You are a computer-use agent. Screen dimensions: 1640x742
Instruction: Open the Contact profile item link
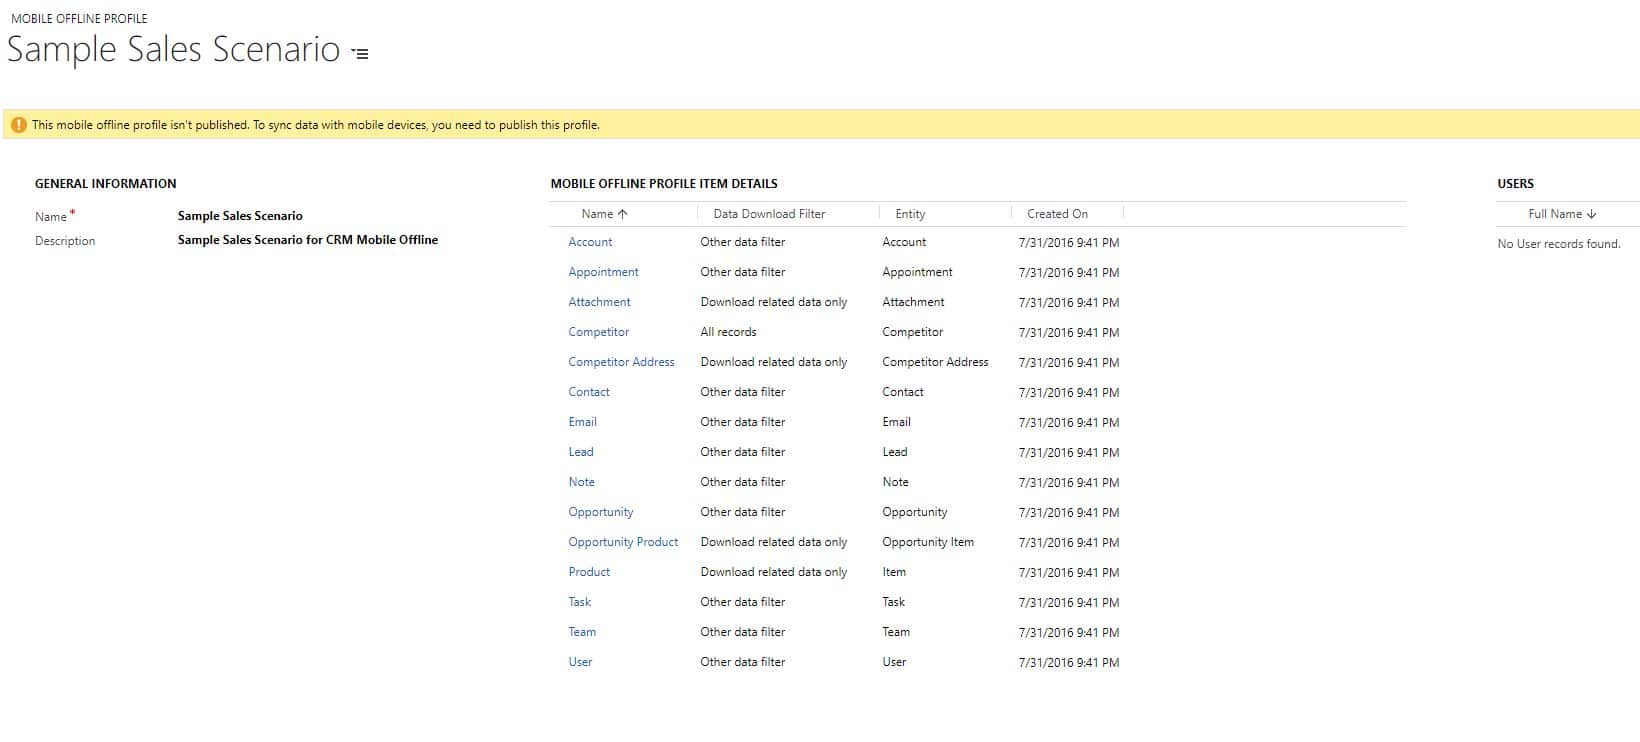tap(589, 392)
